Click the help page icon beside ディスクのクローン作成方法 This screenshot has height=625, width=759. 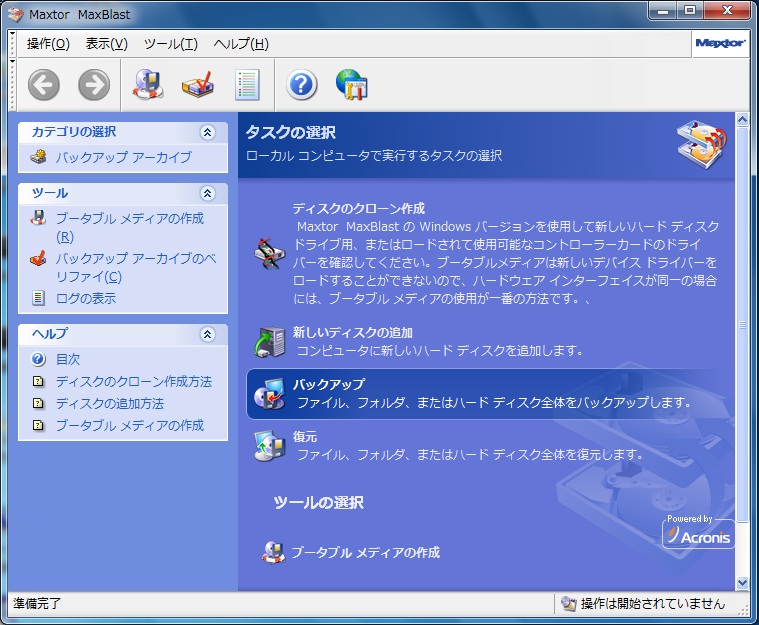point(38,381)
